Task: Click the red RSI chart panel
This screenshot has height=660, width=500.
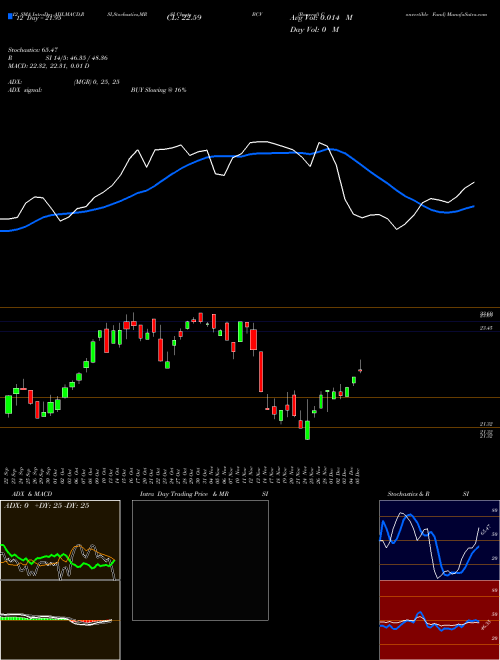Action: 439,620
